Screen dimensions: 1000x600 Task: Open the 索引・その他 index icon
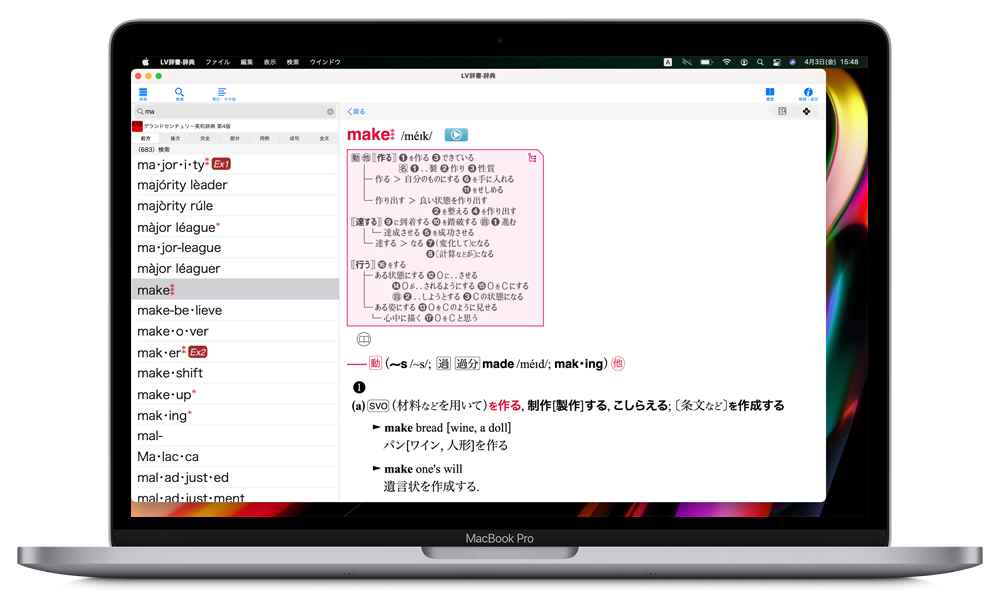(x=222, y=93)
